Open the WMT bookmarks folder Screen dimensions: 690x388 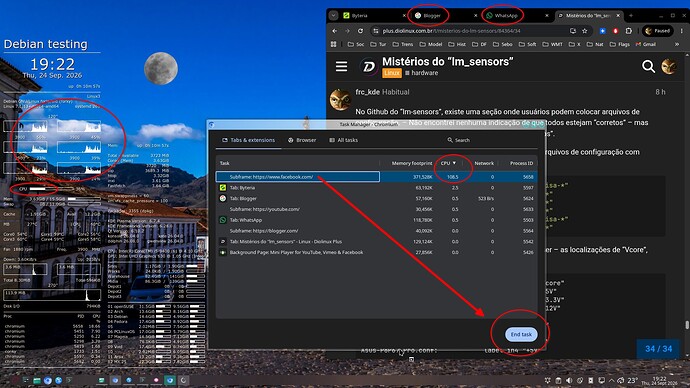pos(552,44)
